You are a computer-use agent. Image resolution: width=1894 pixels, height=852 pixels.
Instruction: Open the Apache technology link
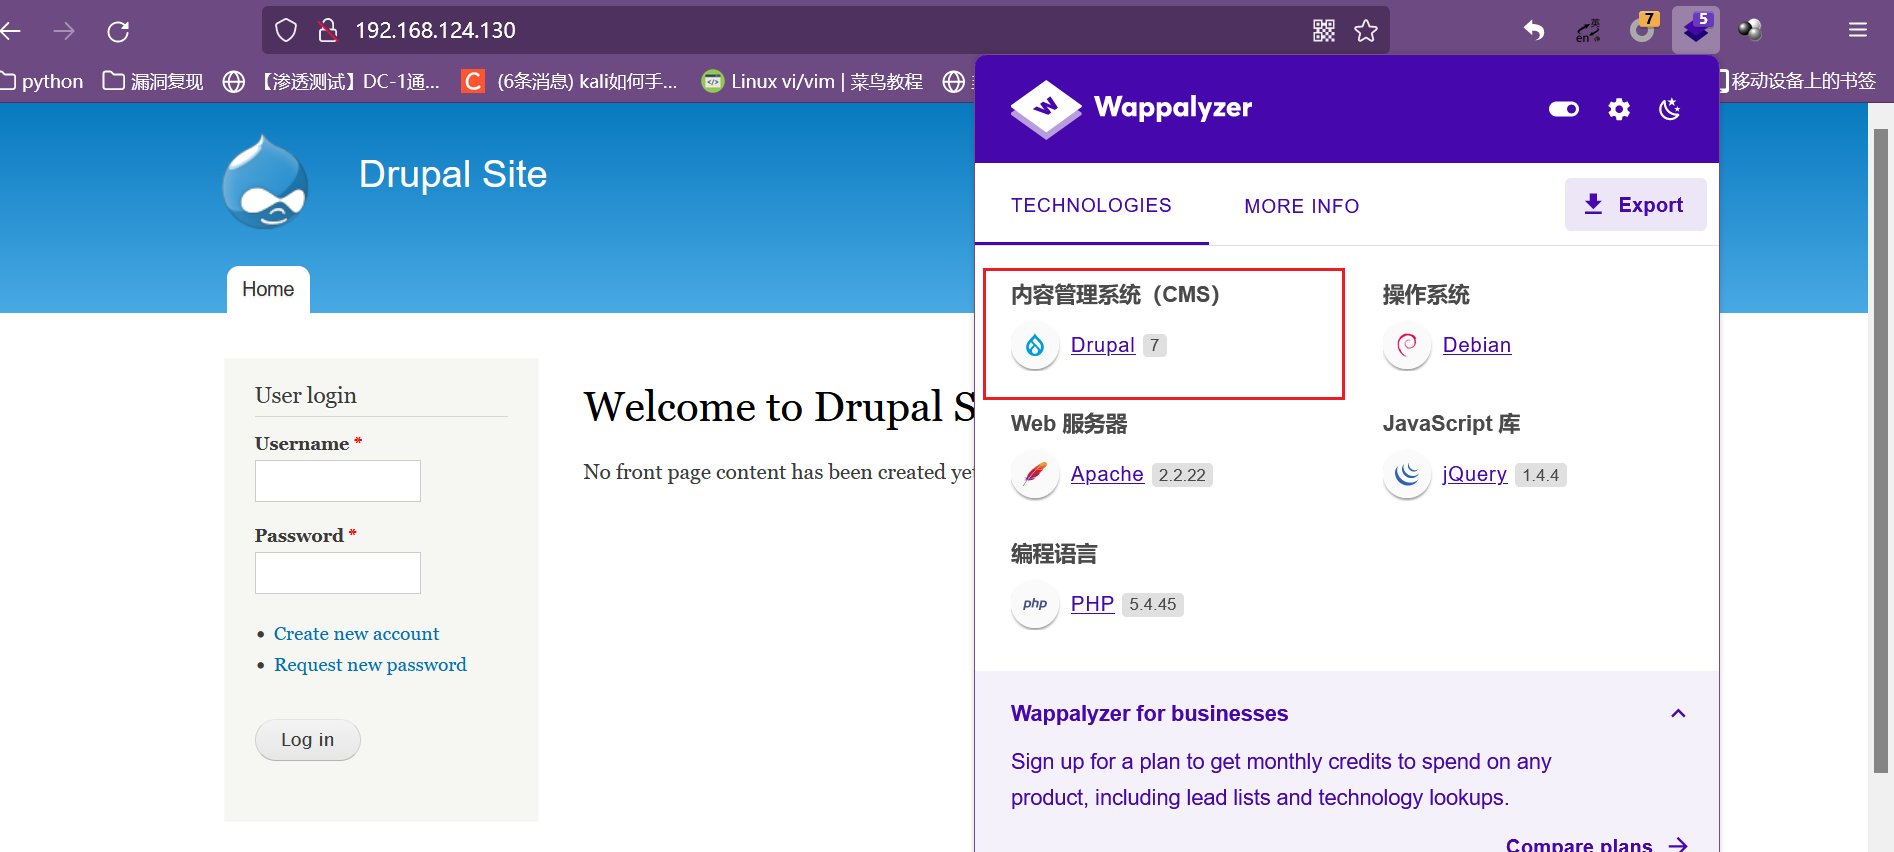point(1106,474)
